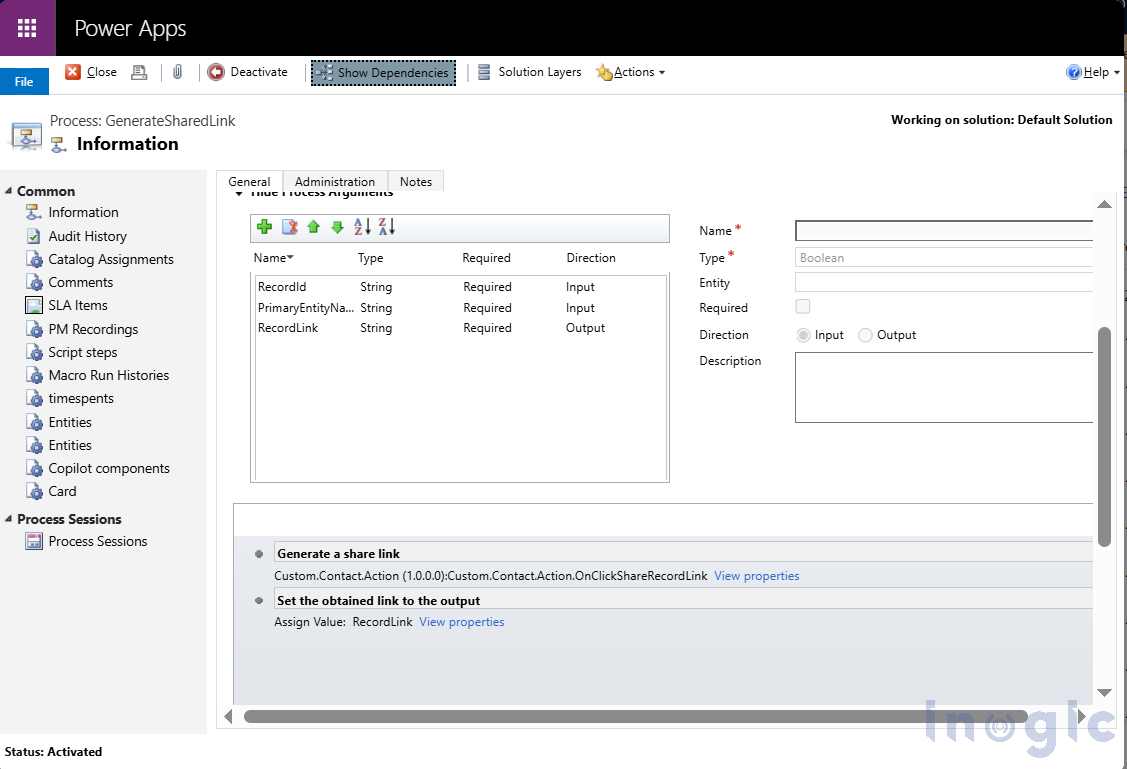Click the red Close icon in toolbar

(x=73, y=72)
